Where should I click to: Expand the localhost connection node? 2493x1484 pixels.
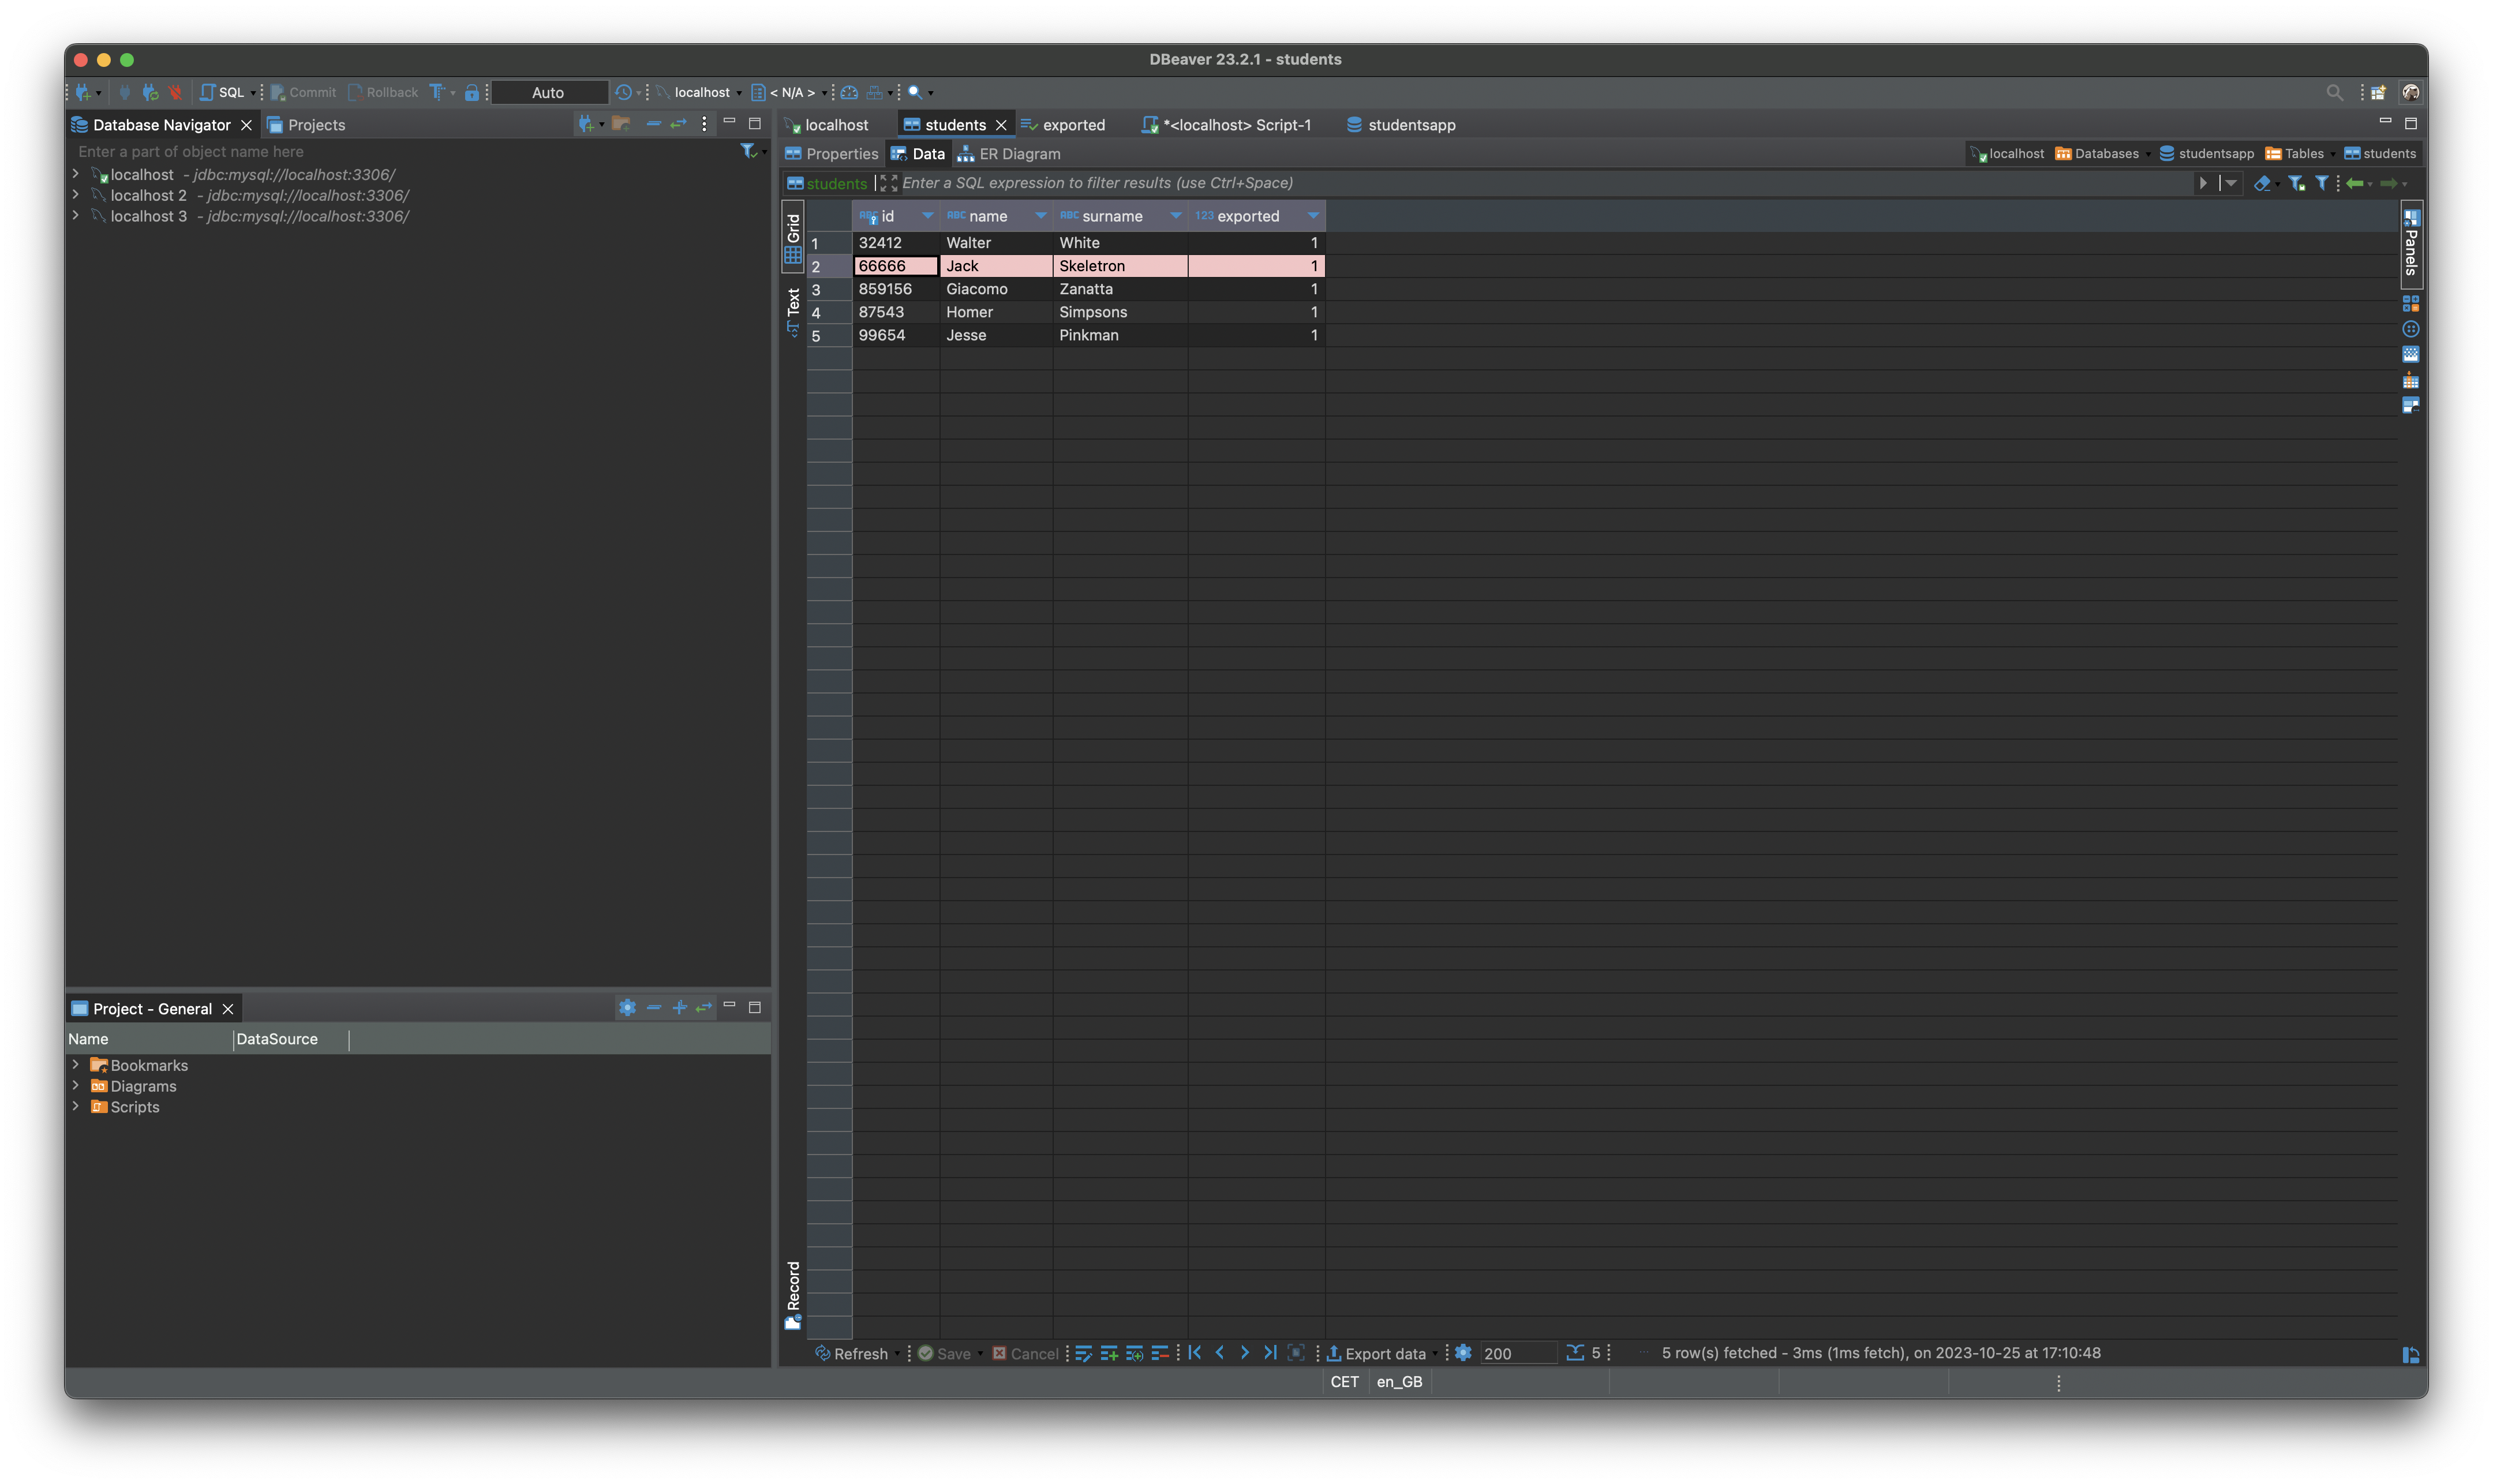tap(76, 174)
